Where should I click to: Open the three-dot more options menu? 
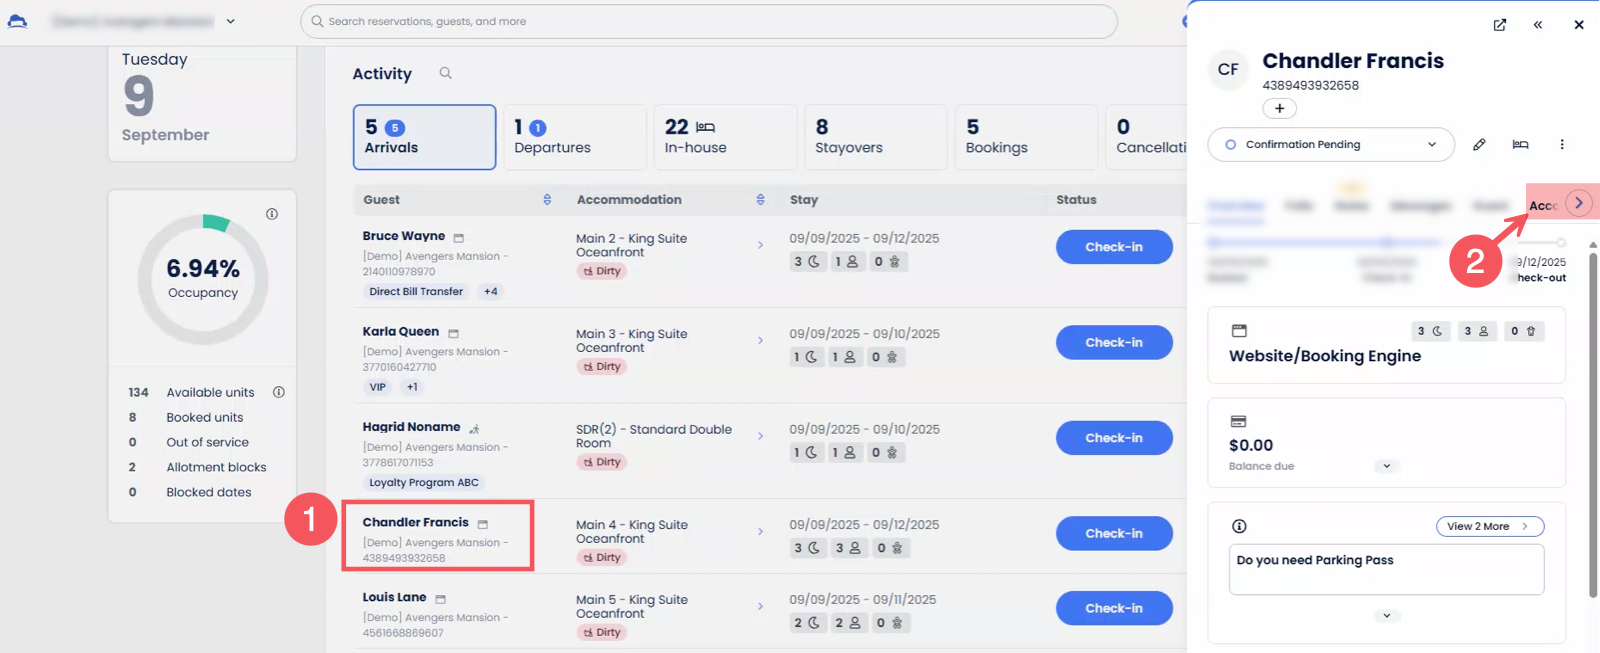[x=1562, y=144]
